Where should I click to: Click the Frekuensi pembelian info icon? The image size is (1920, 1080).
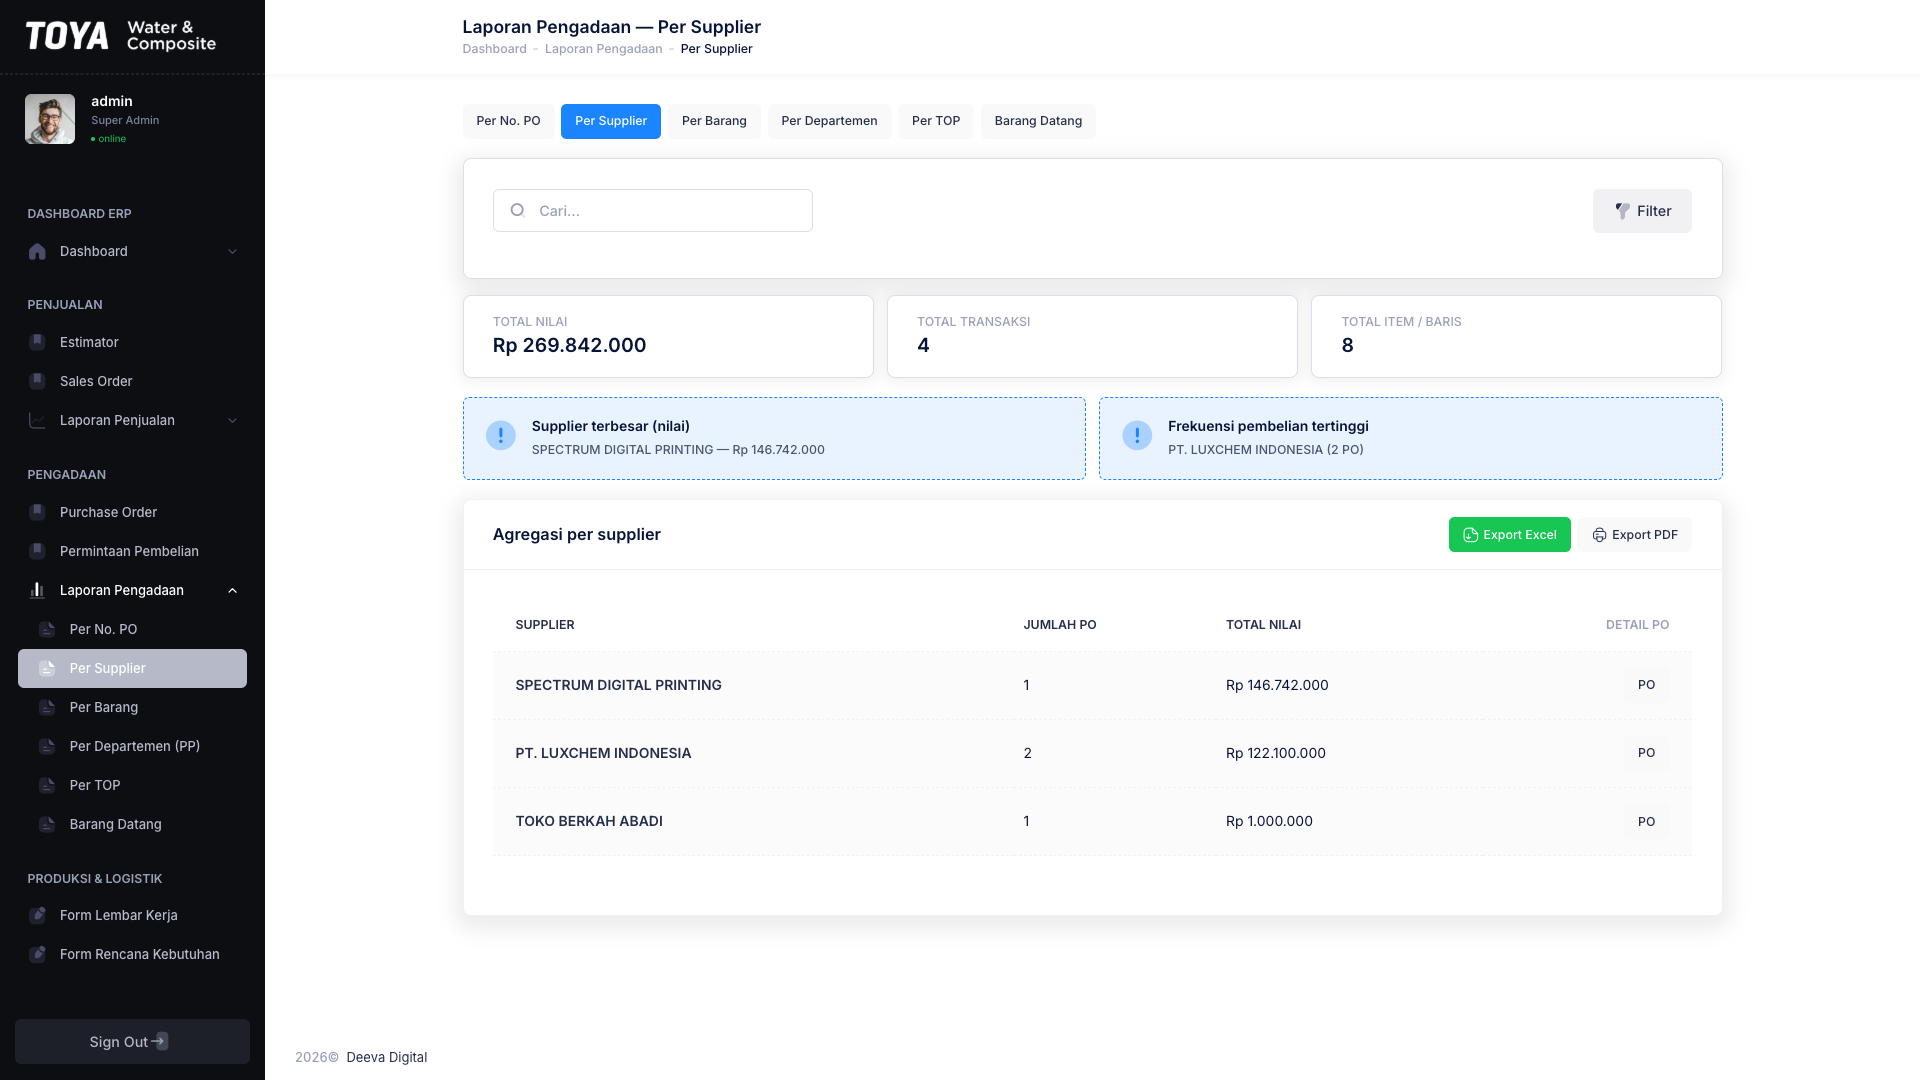tap(1137, 435)
